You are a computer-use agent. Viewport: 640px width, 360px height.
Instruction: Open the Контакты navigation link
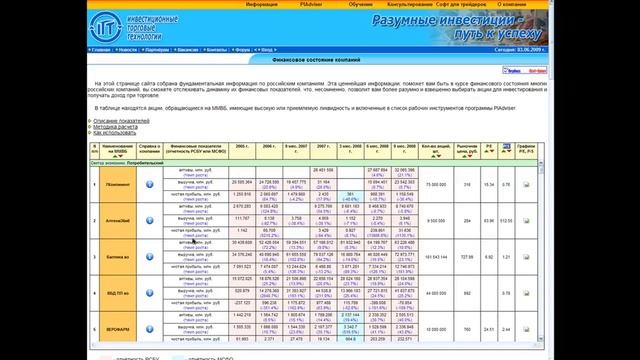coord(217,50)
